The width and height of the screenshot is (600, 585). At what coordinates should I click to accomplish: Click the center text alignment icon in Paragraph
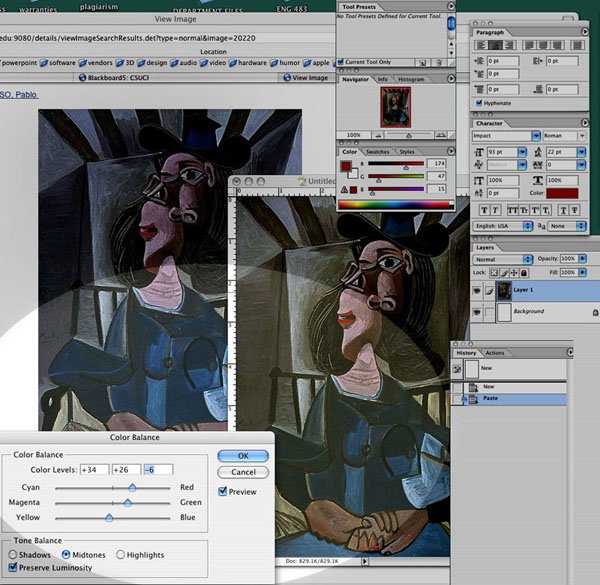[x=495, y=46]
